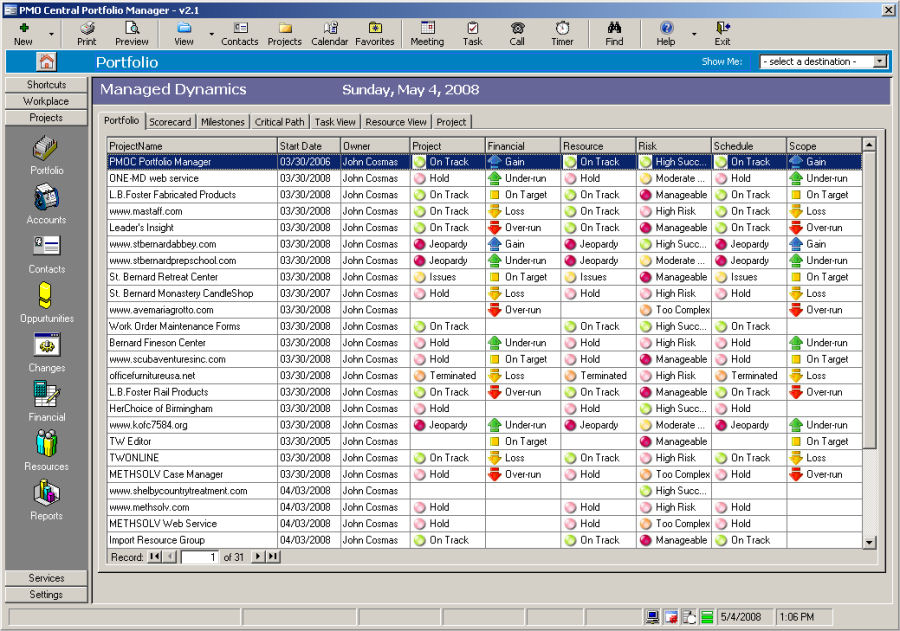
Task: Click the Projects sidebar button
Action: point(46,118)
